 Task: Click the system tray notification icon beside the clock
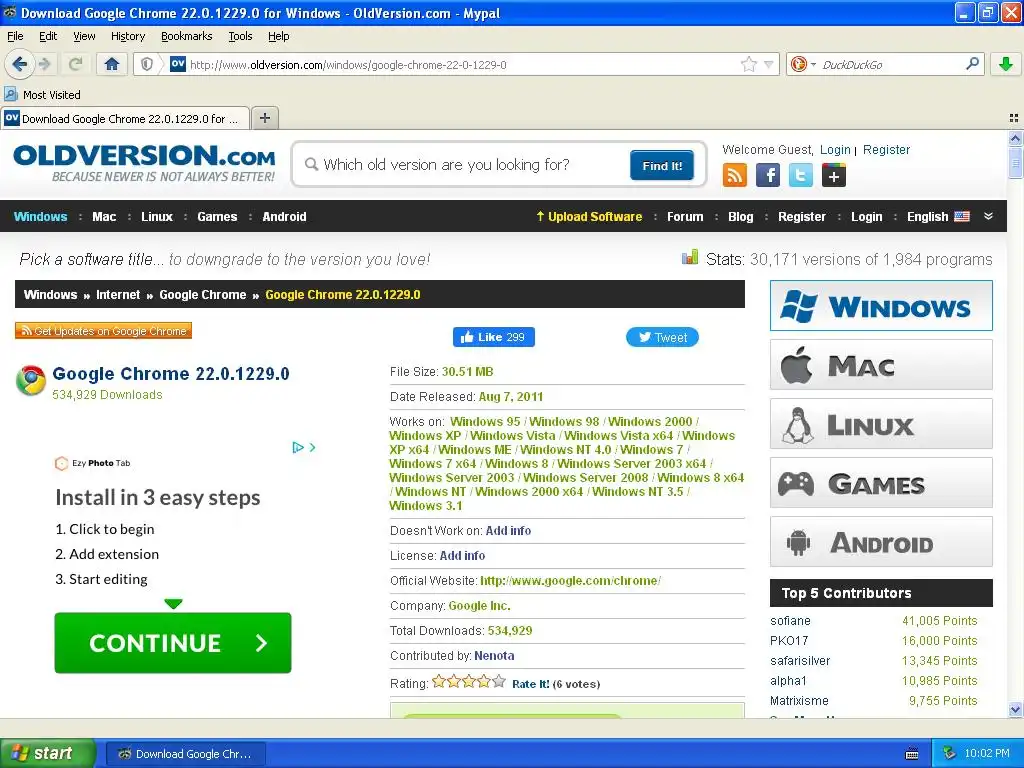point(950,753)
